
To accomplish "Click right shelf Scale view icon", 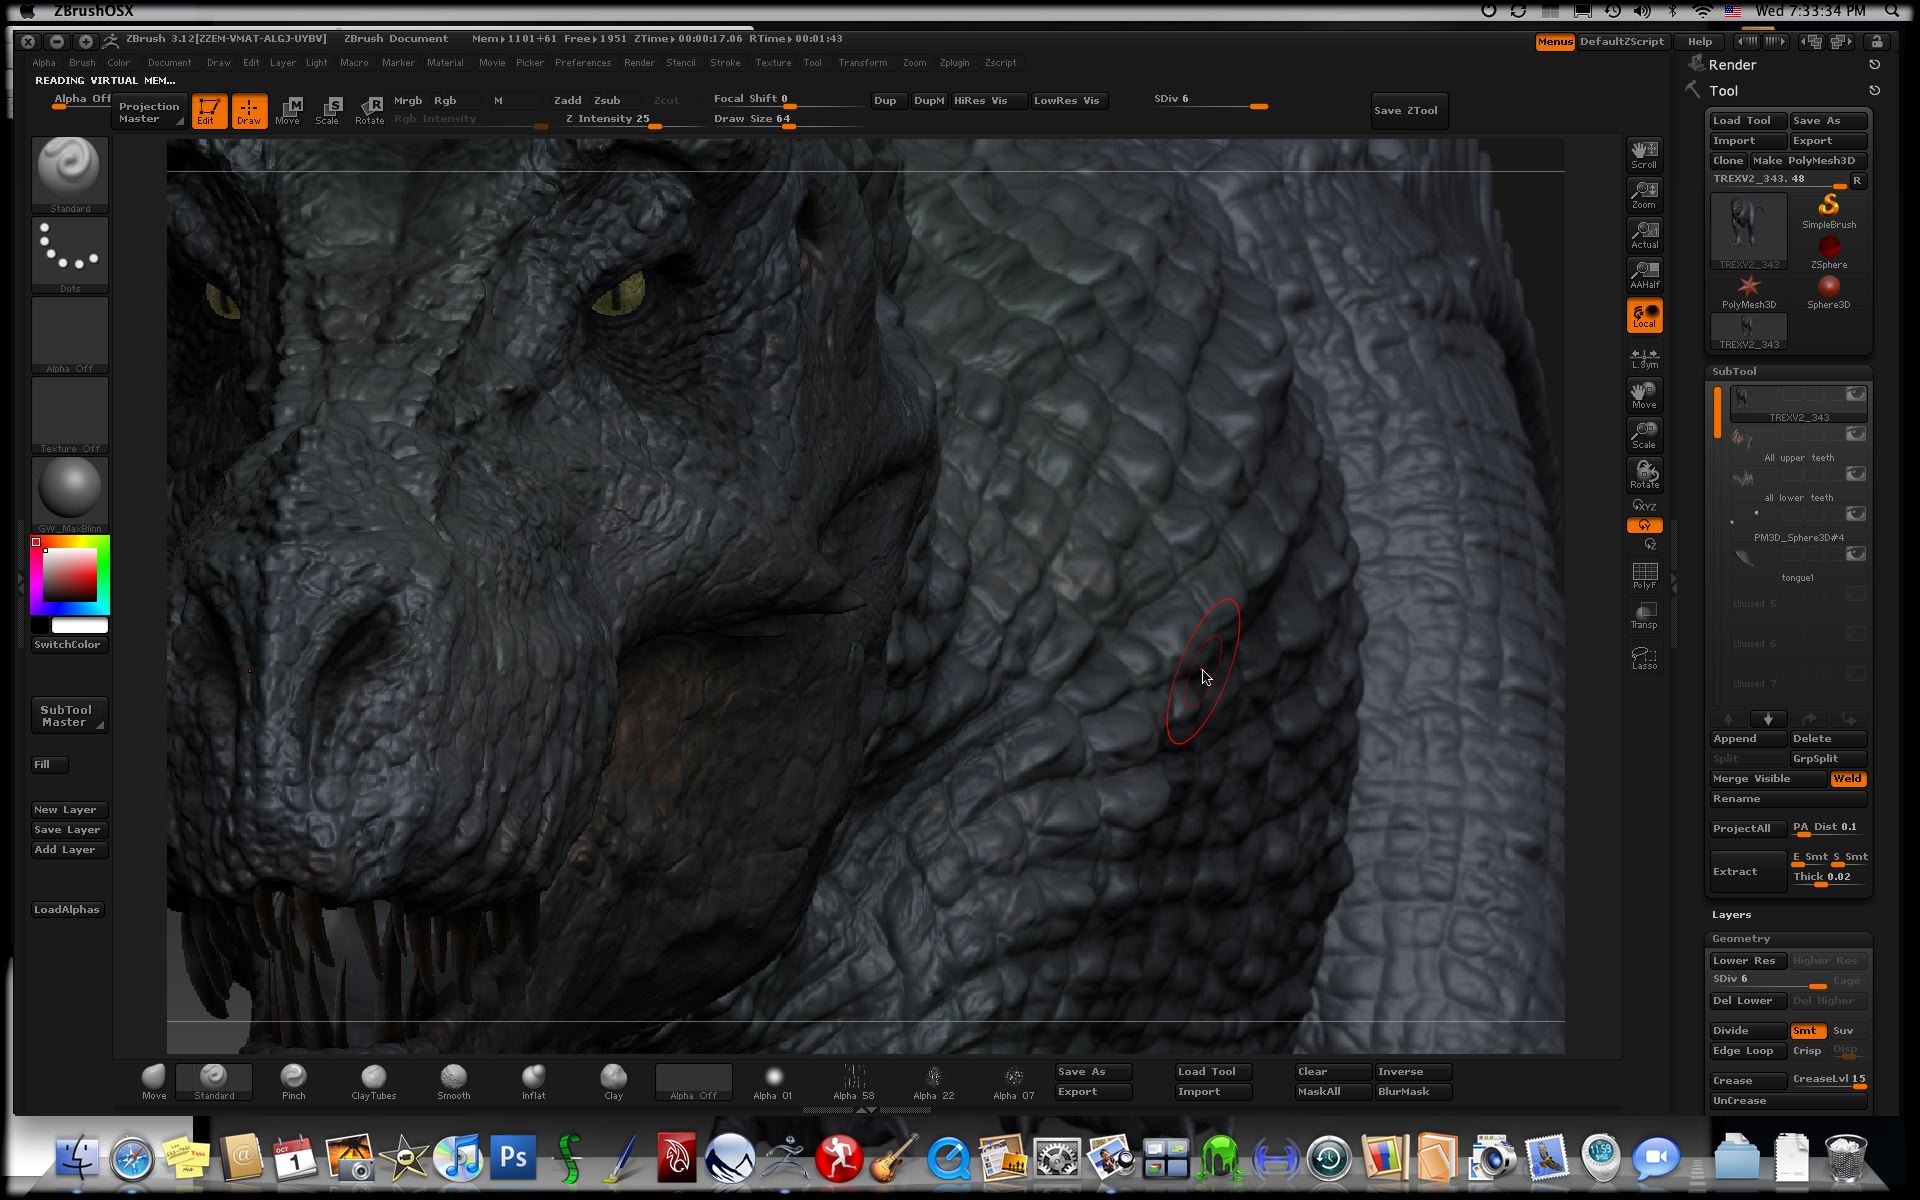I will tap(1644, 434).
